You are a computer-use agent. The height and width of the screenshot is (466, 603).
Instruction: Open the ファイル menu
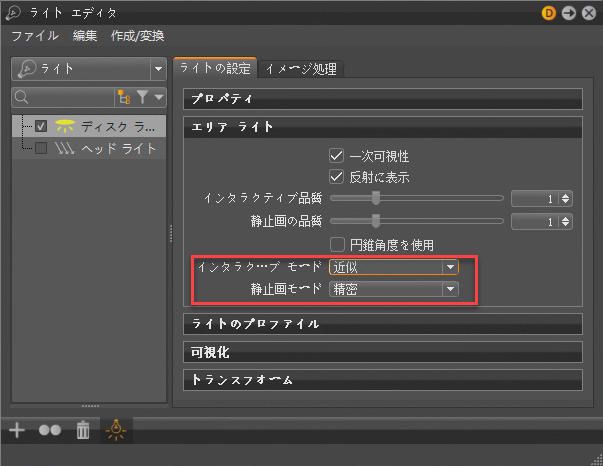35,36
